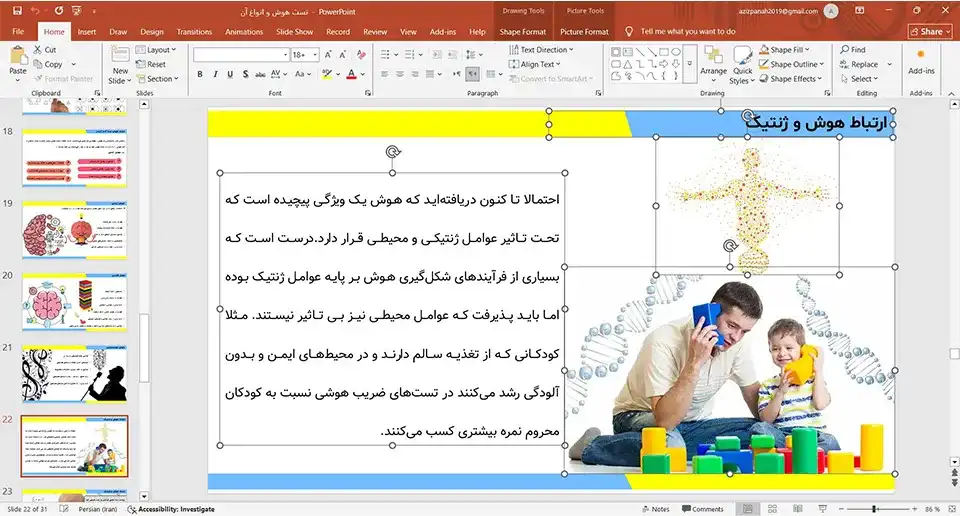Open the Font dialog launcher
This screenshot has height=516, width=960.
click(x=368, y=93)
